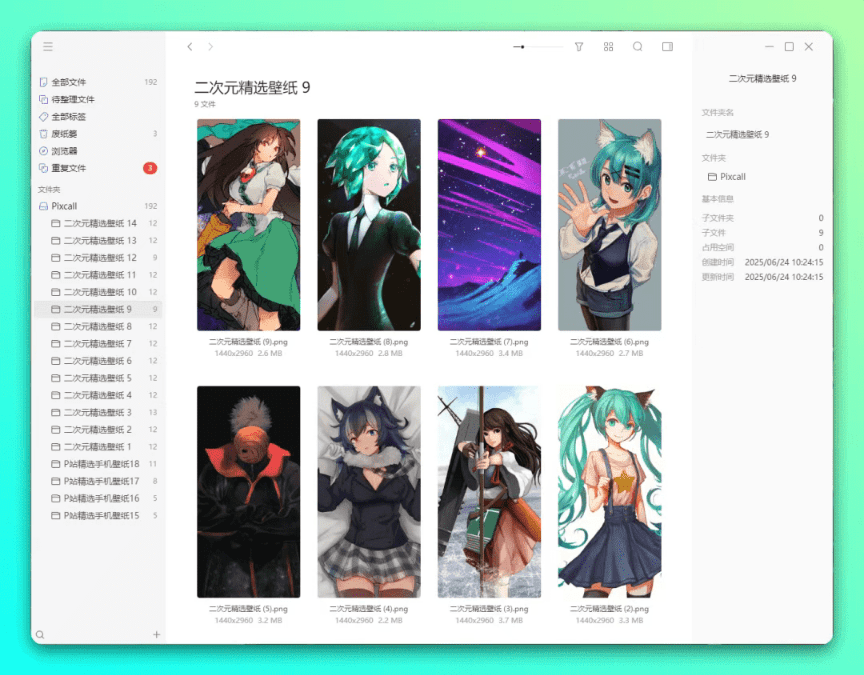The height and width of the screenshot is (675, 864).
Task: Expand the Pixcall folder under 文件夹 panel
Action: (62, 206)
